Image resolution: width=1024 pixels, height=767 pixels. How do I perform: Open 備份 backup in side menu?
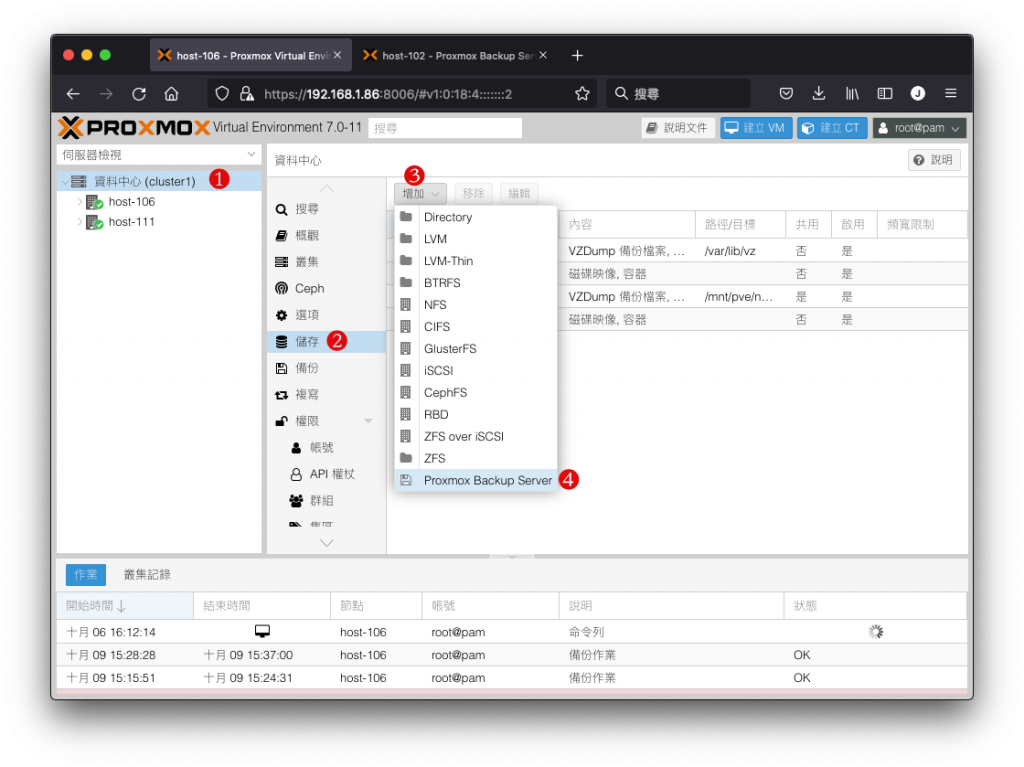tap(327, 368)
